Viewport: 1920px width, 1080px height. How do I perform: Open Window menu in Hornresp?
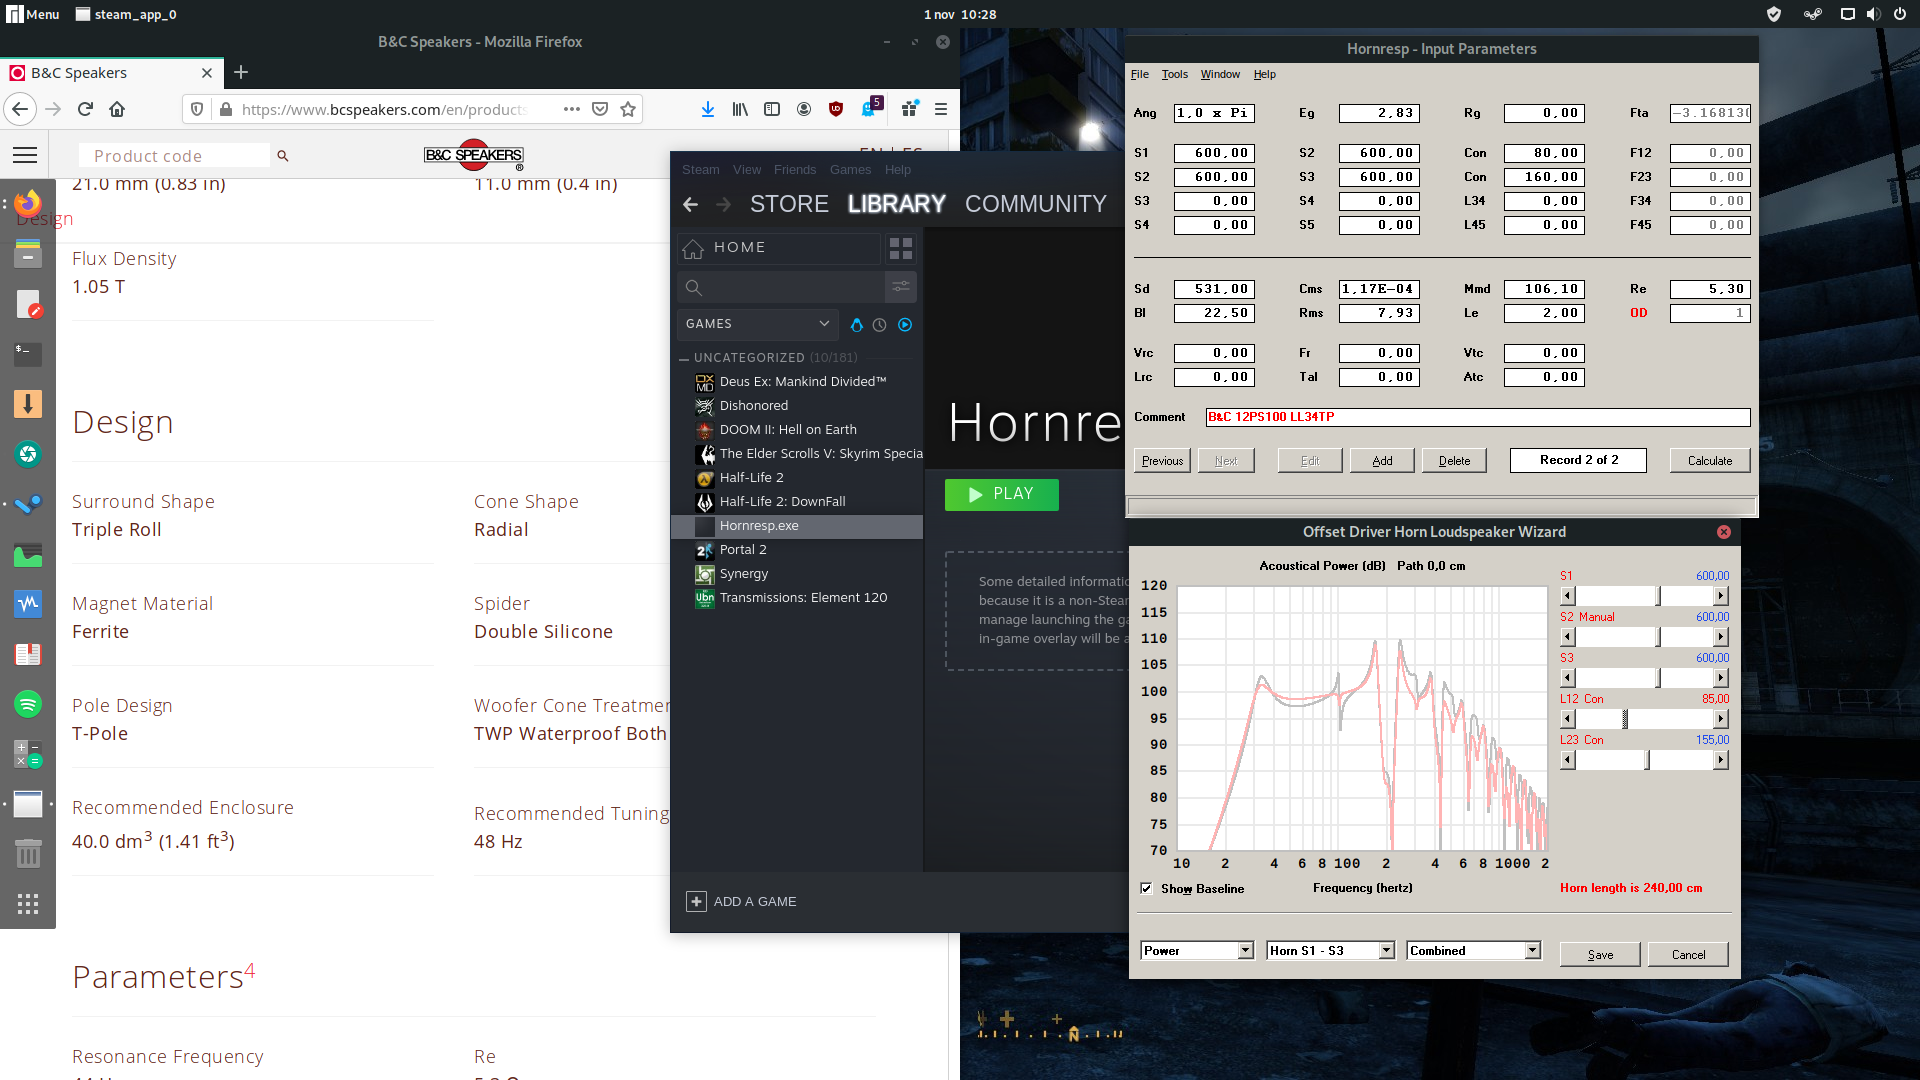click(1220, 74)
